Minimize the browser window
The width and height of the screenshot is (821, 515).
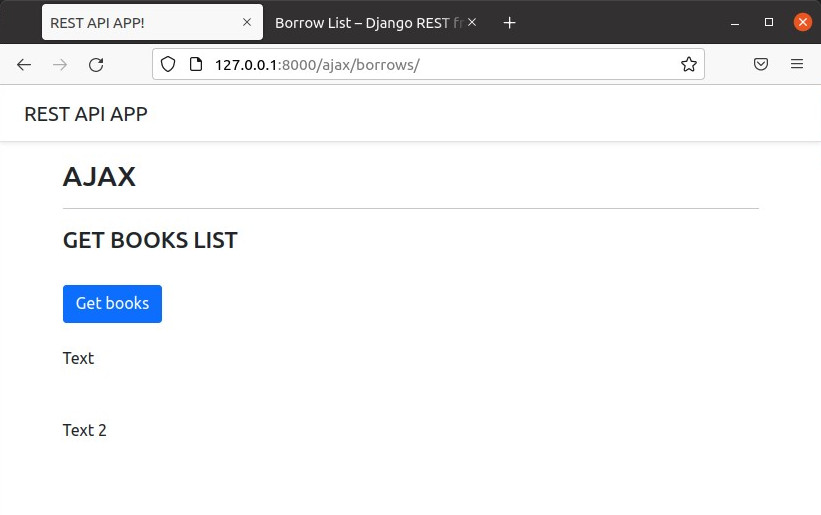click(x=735, y=22)
